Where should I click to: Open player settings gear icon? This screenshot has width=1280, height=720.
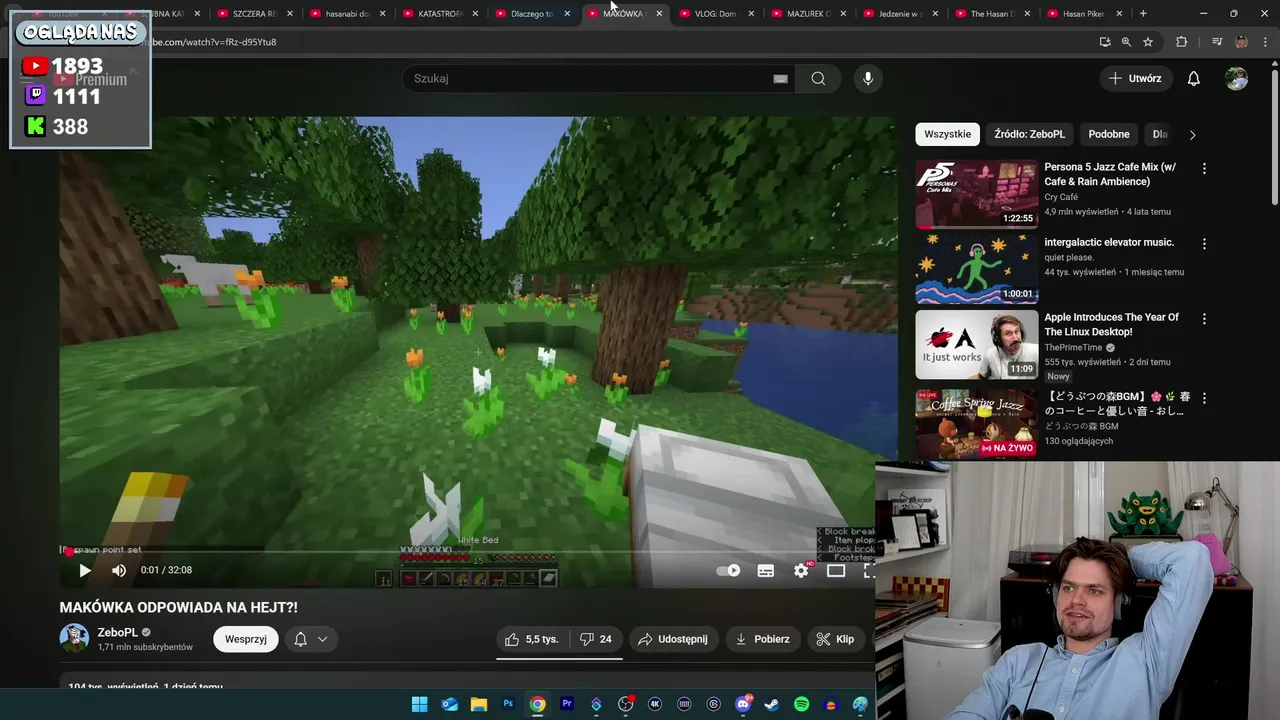(801, 570)
